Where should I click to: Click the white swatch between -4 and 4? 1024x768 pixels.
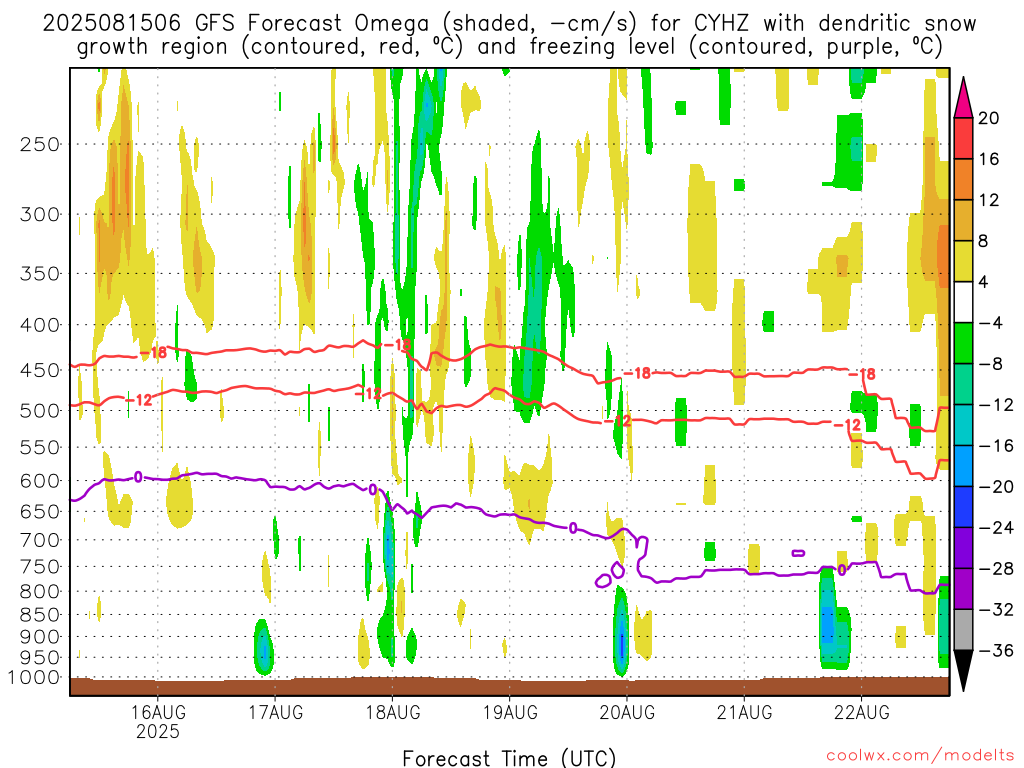[x=963, y=302]
